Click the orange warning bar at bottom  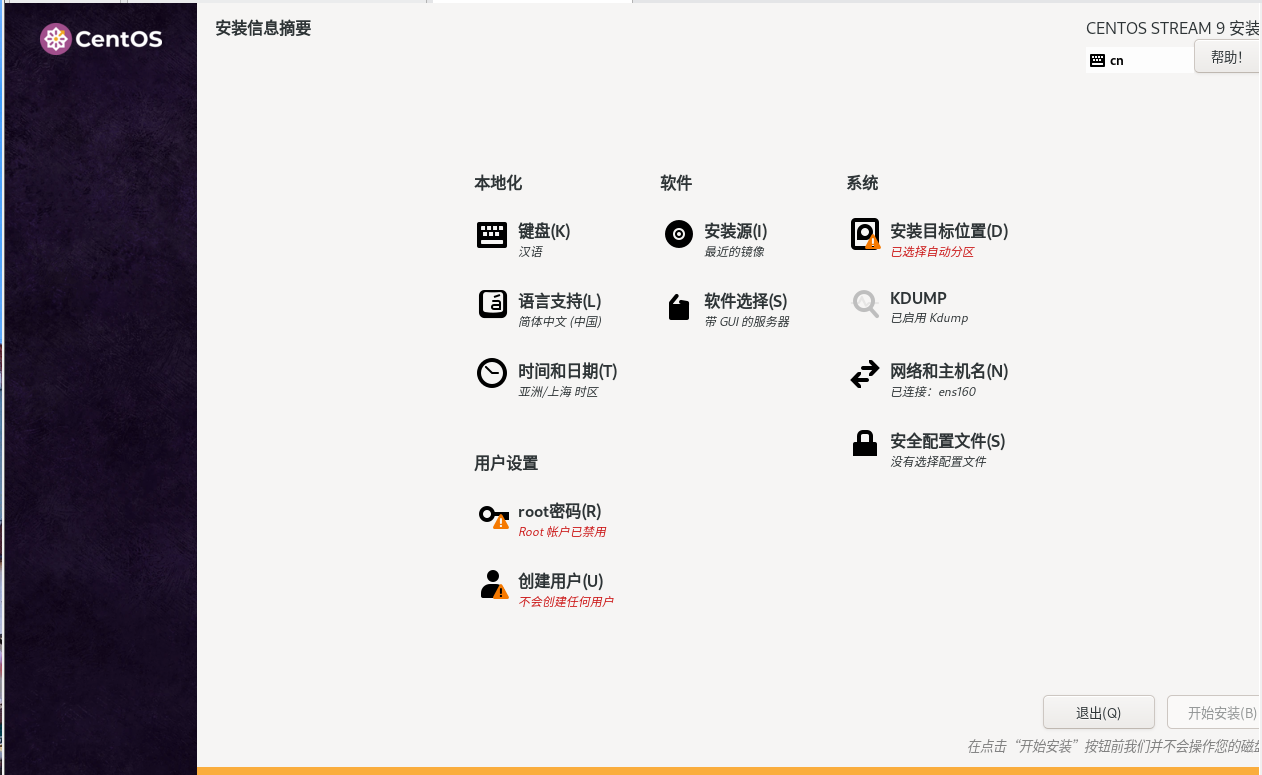pyautogui.click(x=729, y=771)
